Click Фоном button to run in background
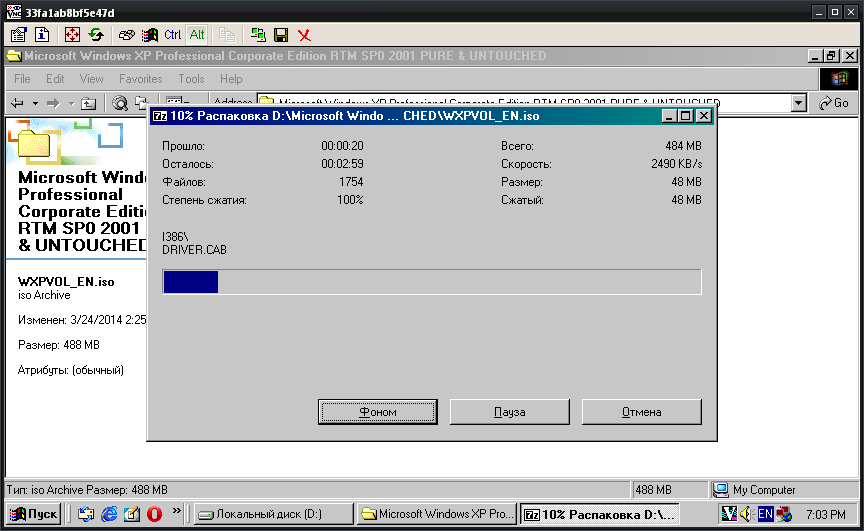This screenshot has width=864, height=531. [x=377, y=412]
